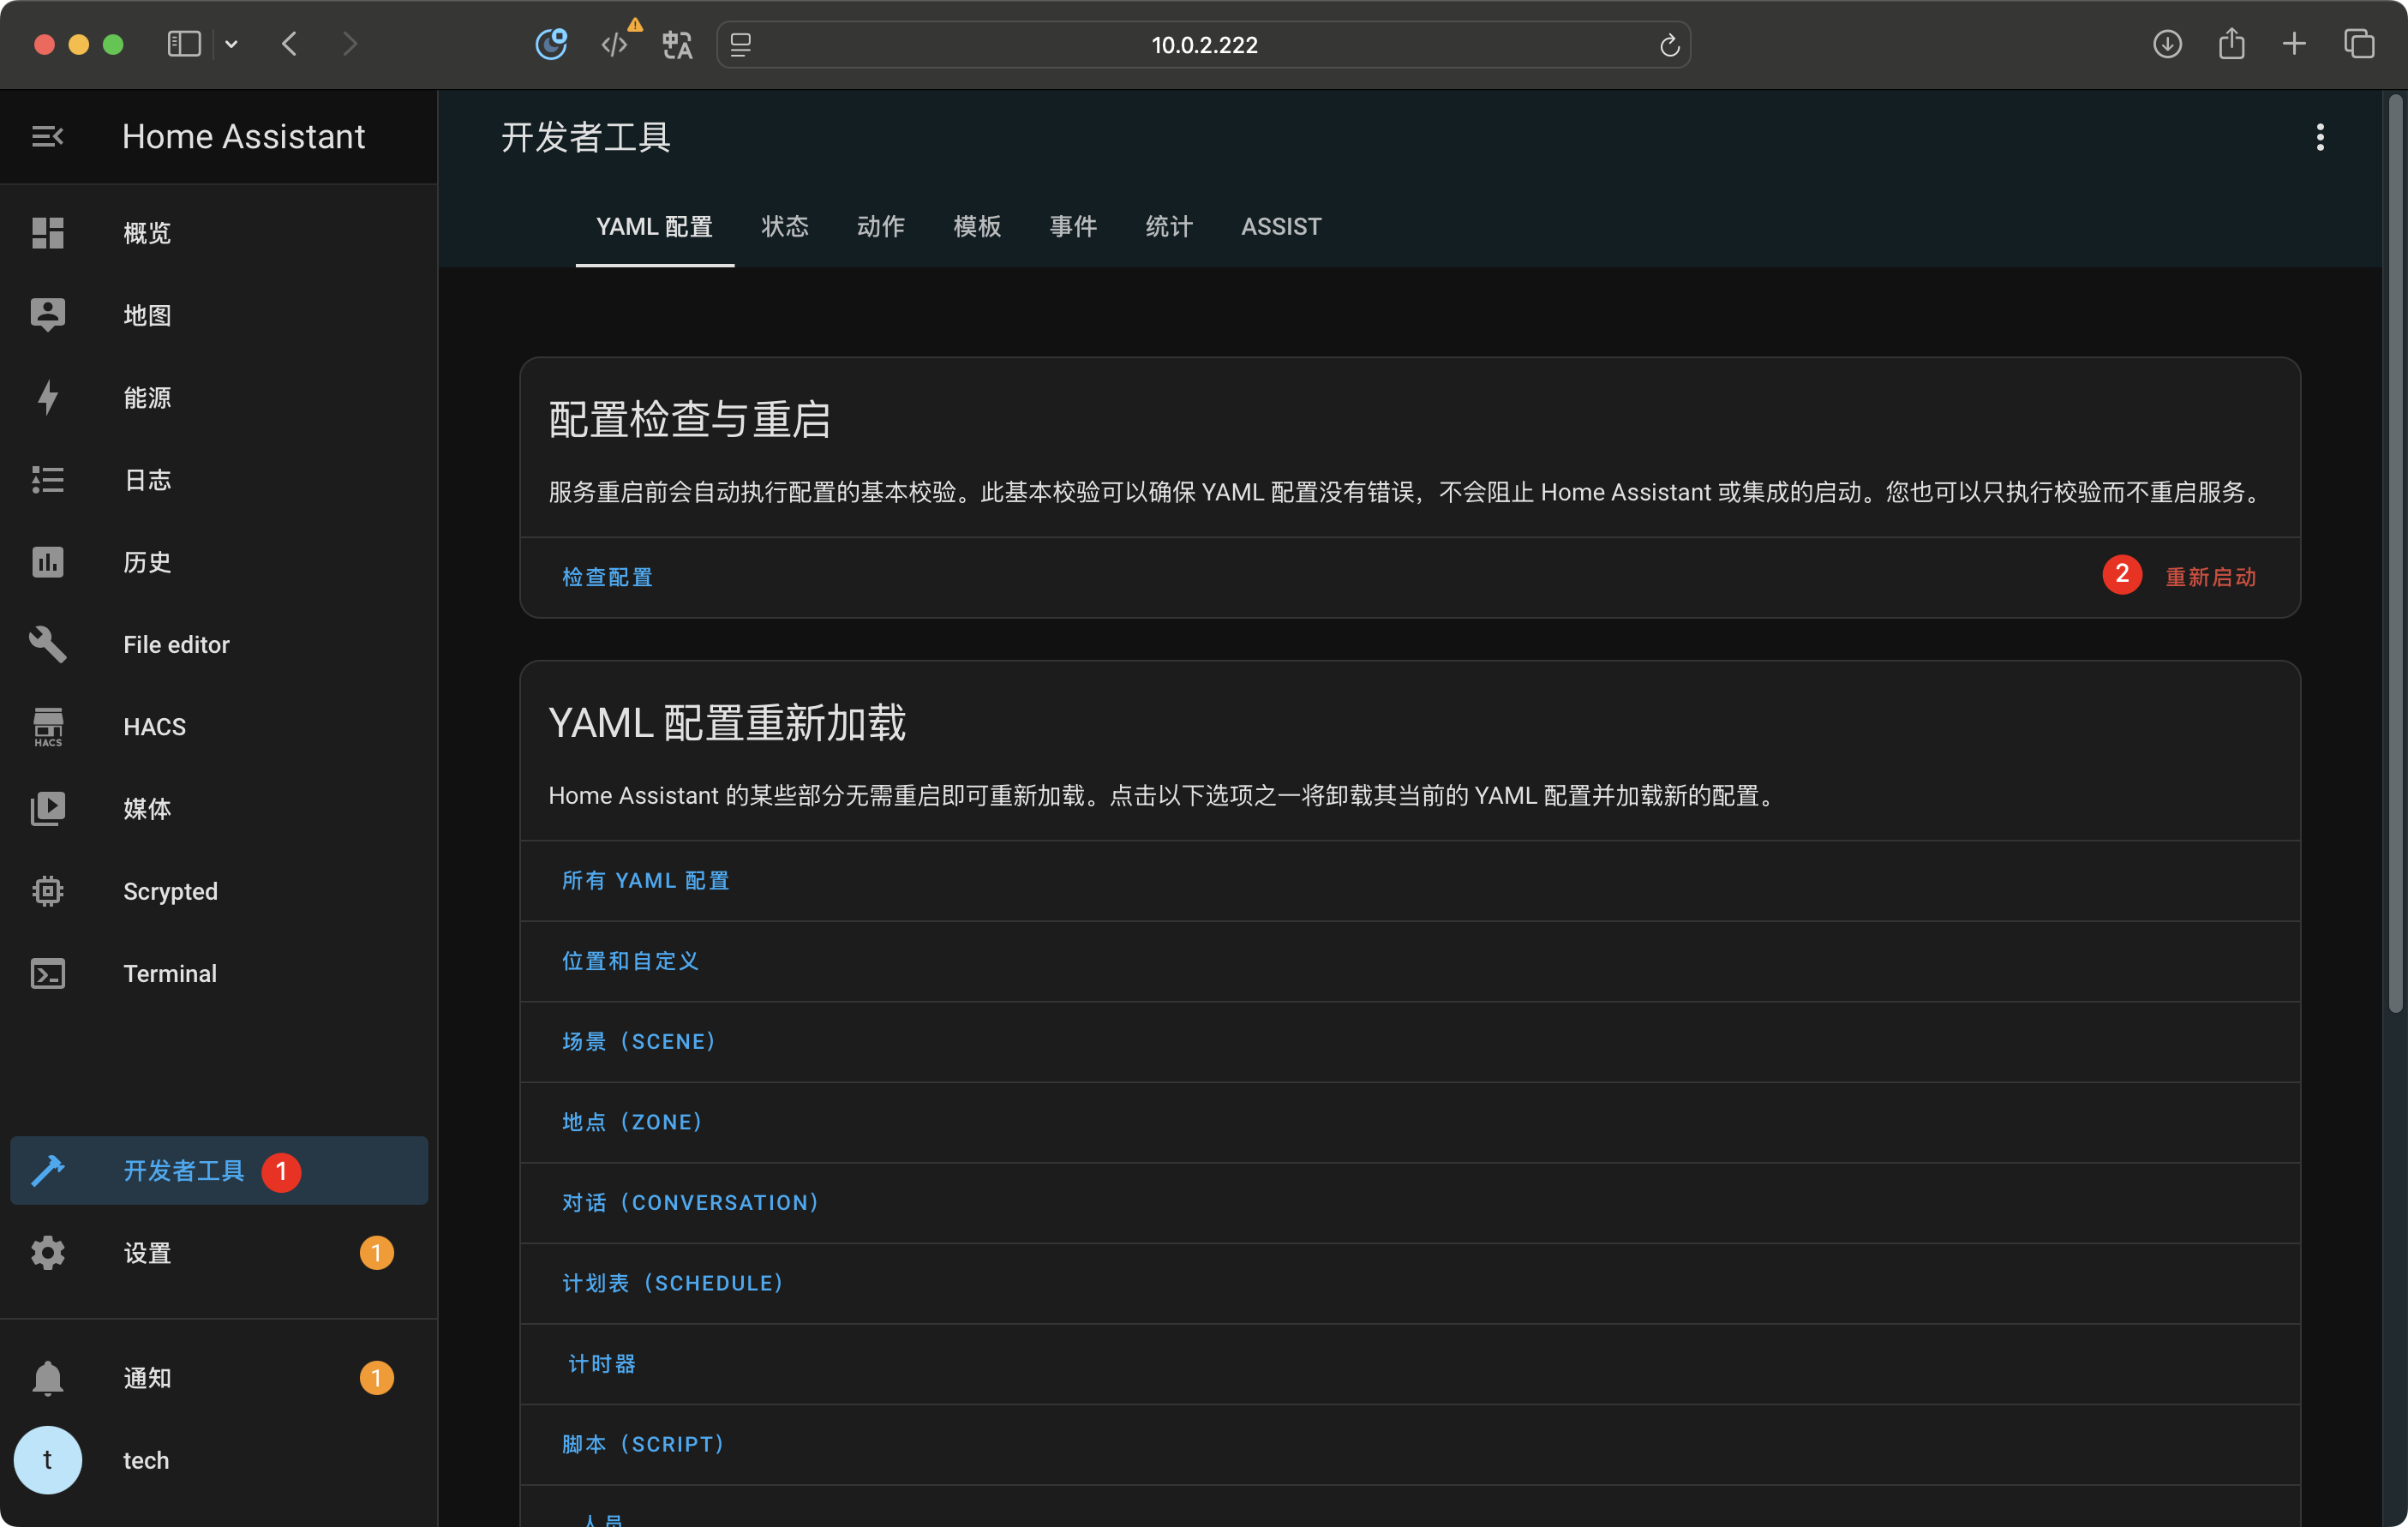Click the red 重新启动 button
Image resolution: width=2408 pixels, height=1527 pixels.
click(2210, 577)
